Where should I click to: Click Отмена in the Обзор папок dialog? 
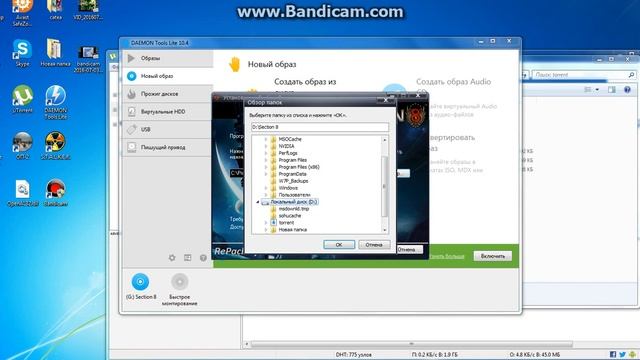374,245
